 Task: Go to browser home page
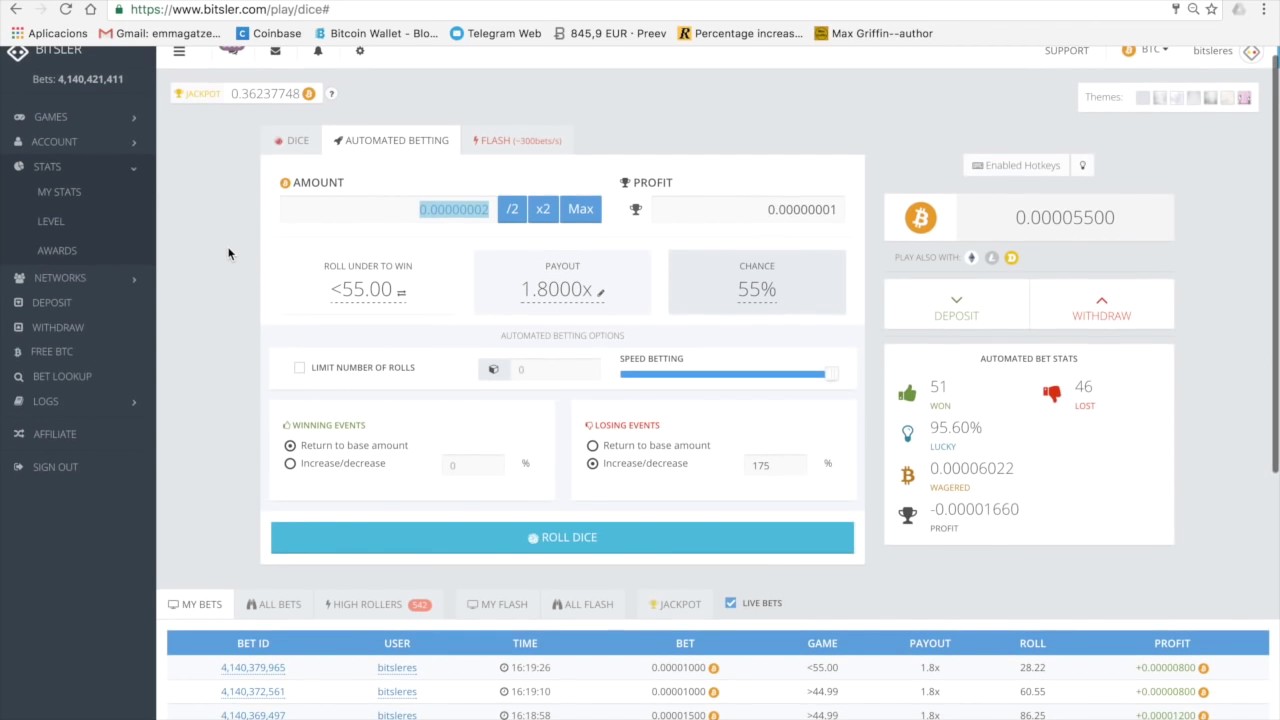(90, 9)
